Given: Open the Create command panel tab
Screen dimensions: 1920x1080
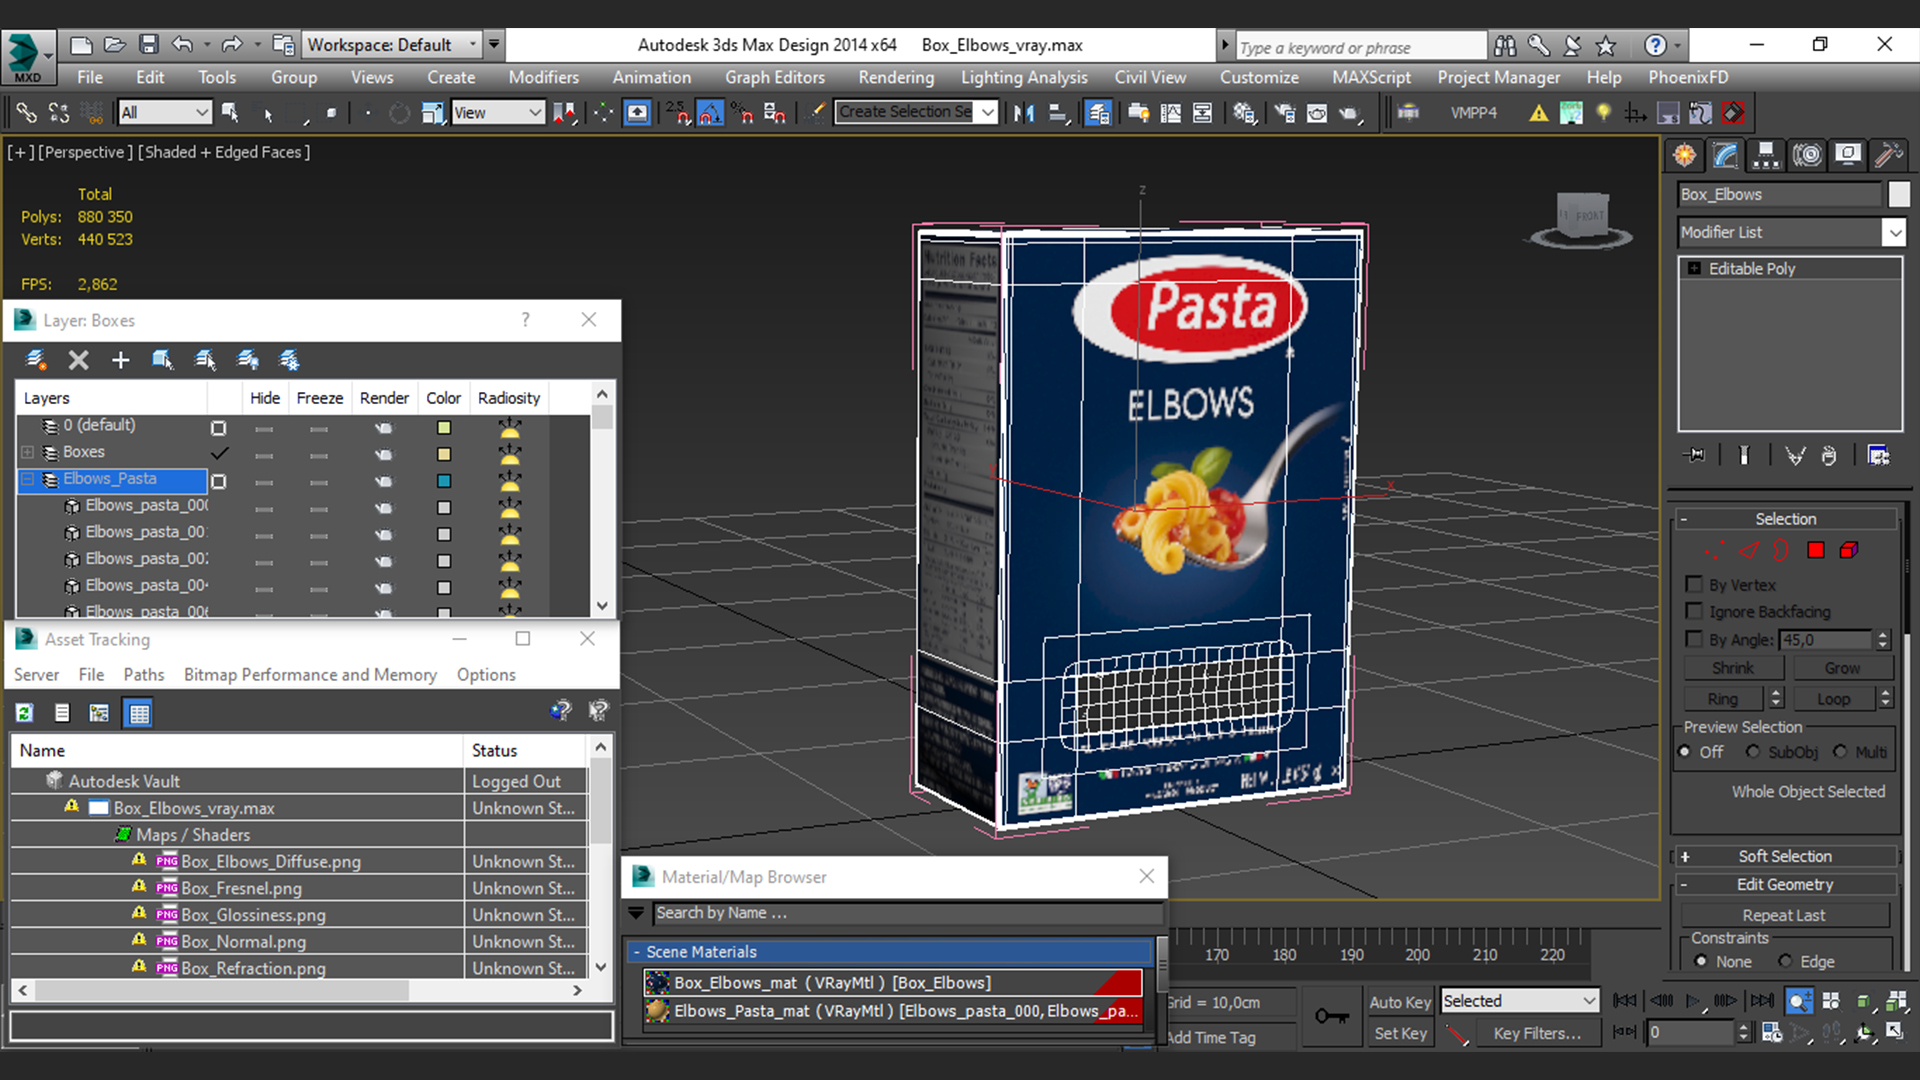Looking at the screenshot, I should [1685, 155].
